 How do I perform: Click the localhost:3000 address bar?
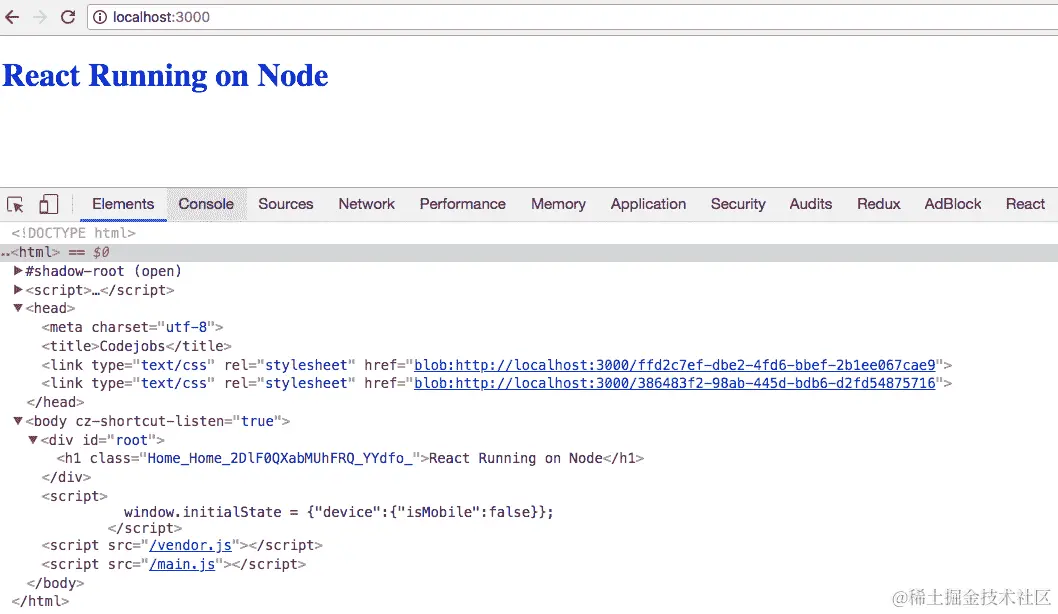[572, 17]
